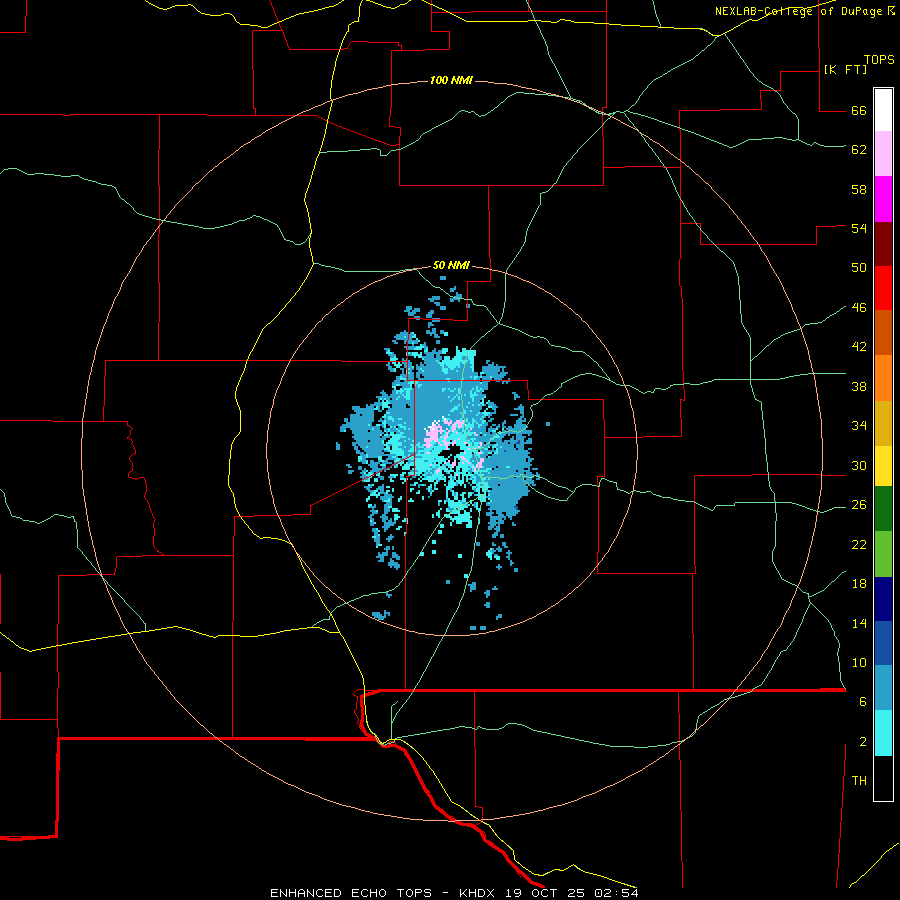Pick the magenta band in the color scale
This screenshot has width=900, height=900.
pos(883,199)
